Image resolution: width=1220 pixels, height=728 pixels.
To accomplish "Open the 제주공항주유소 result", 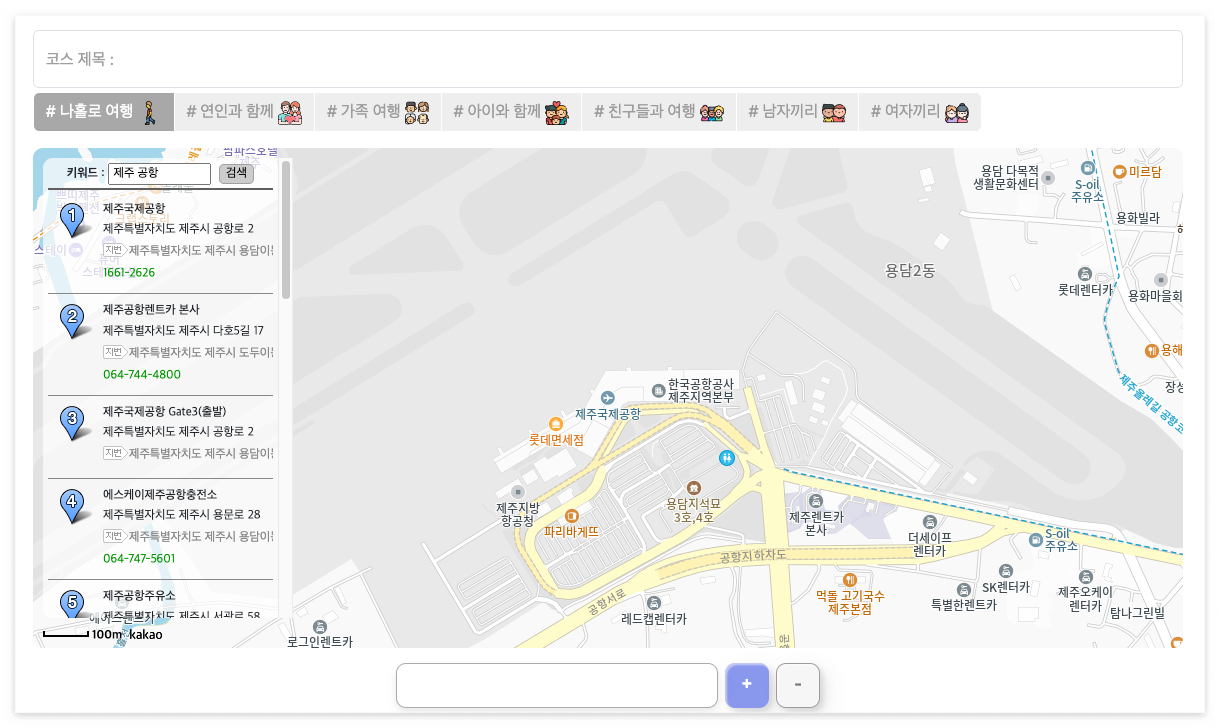I will [x=139, y=595].
